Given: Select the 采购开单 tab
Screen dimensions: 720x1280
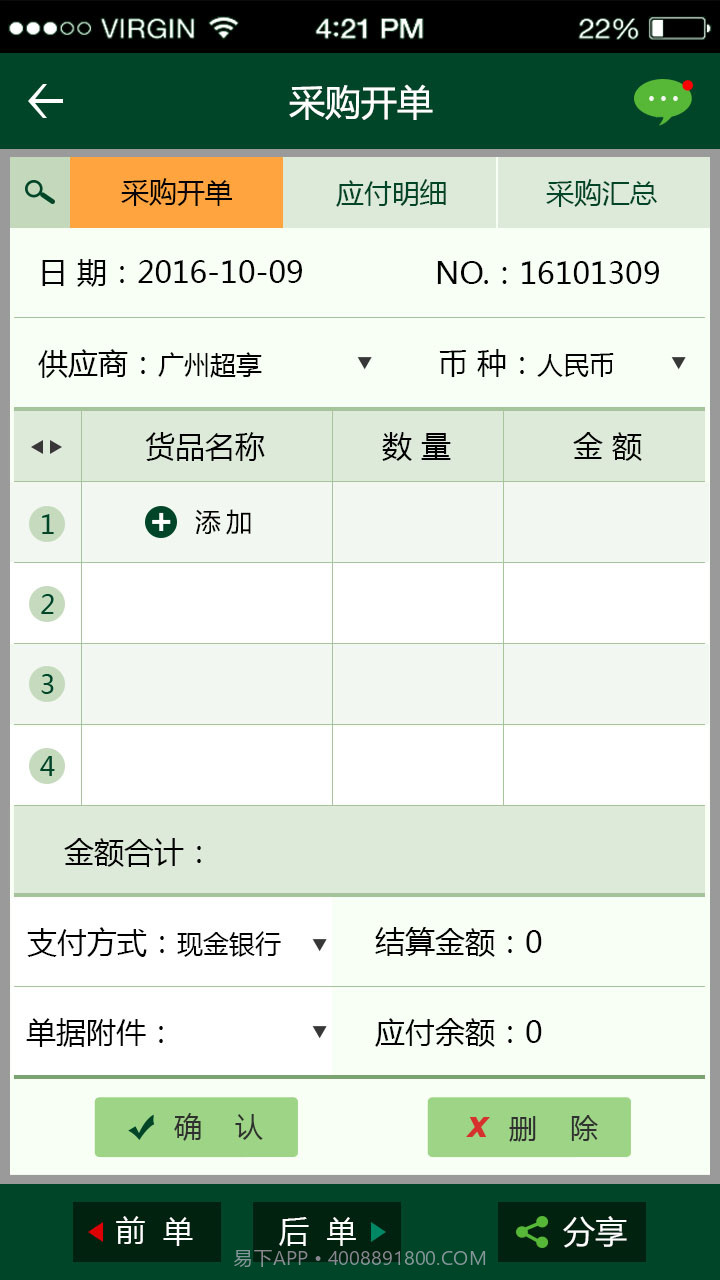Looking at the screenshot, I should pyautogui.click(x=175, y=192).
